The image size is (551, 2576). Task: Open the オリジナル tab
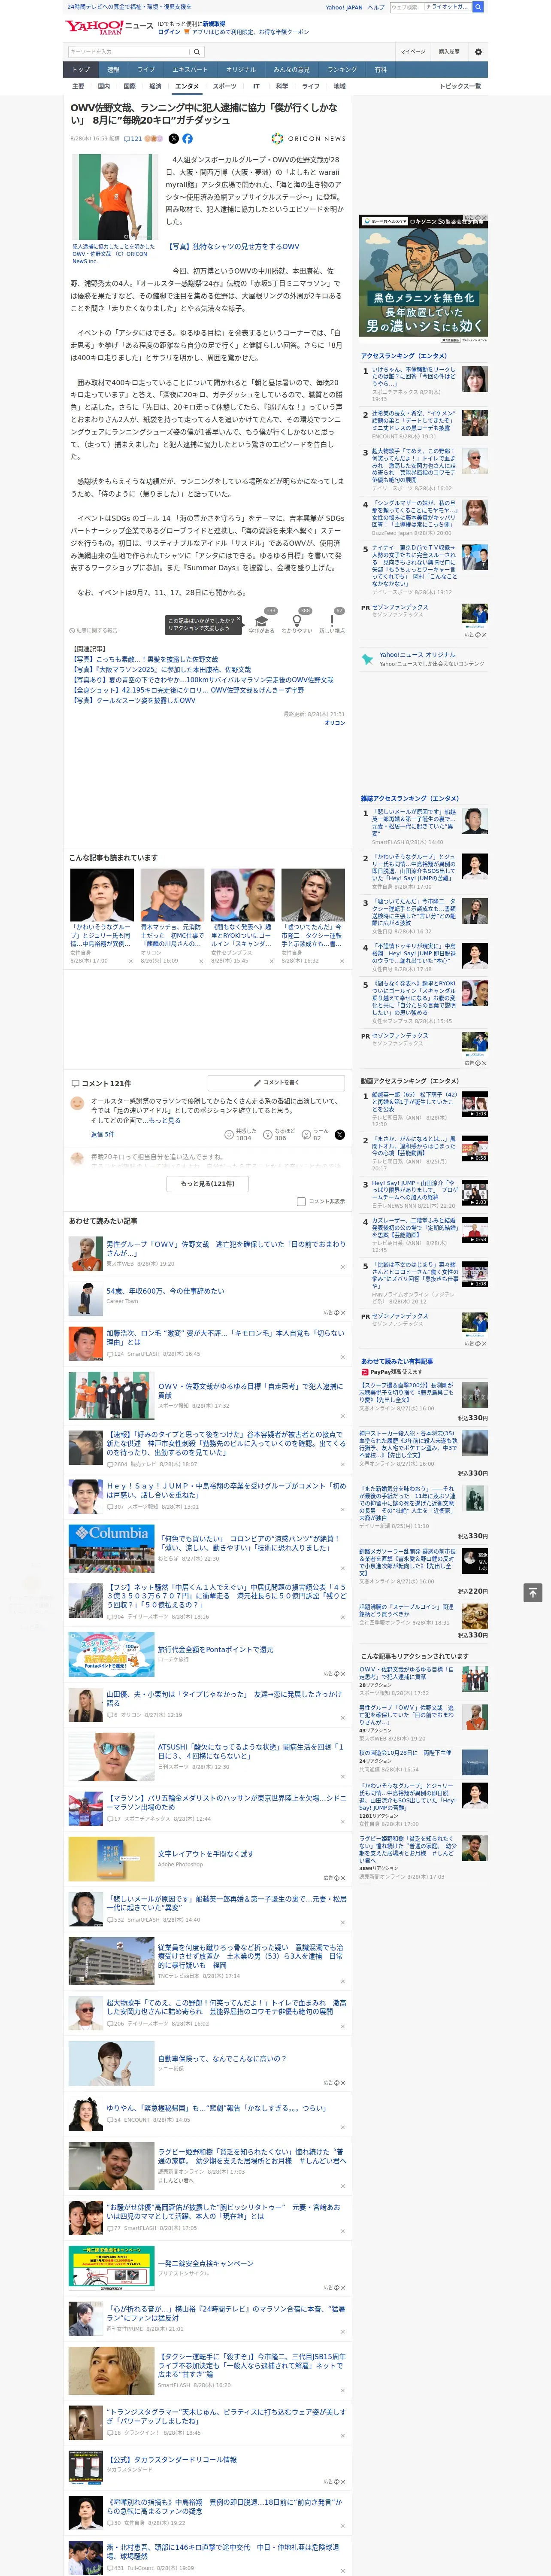pos(241,70)
